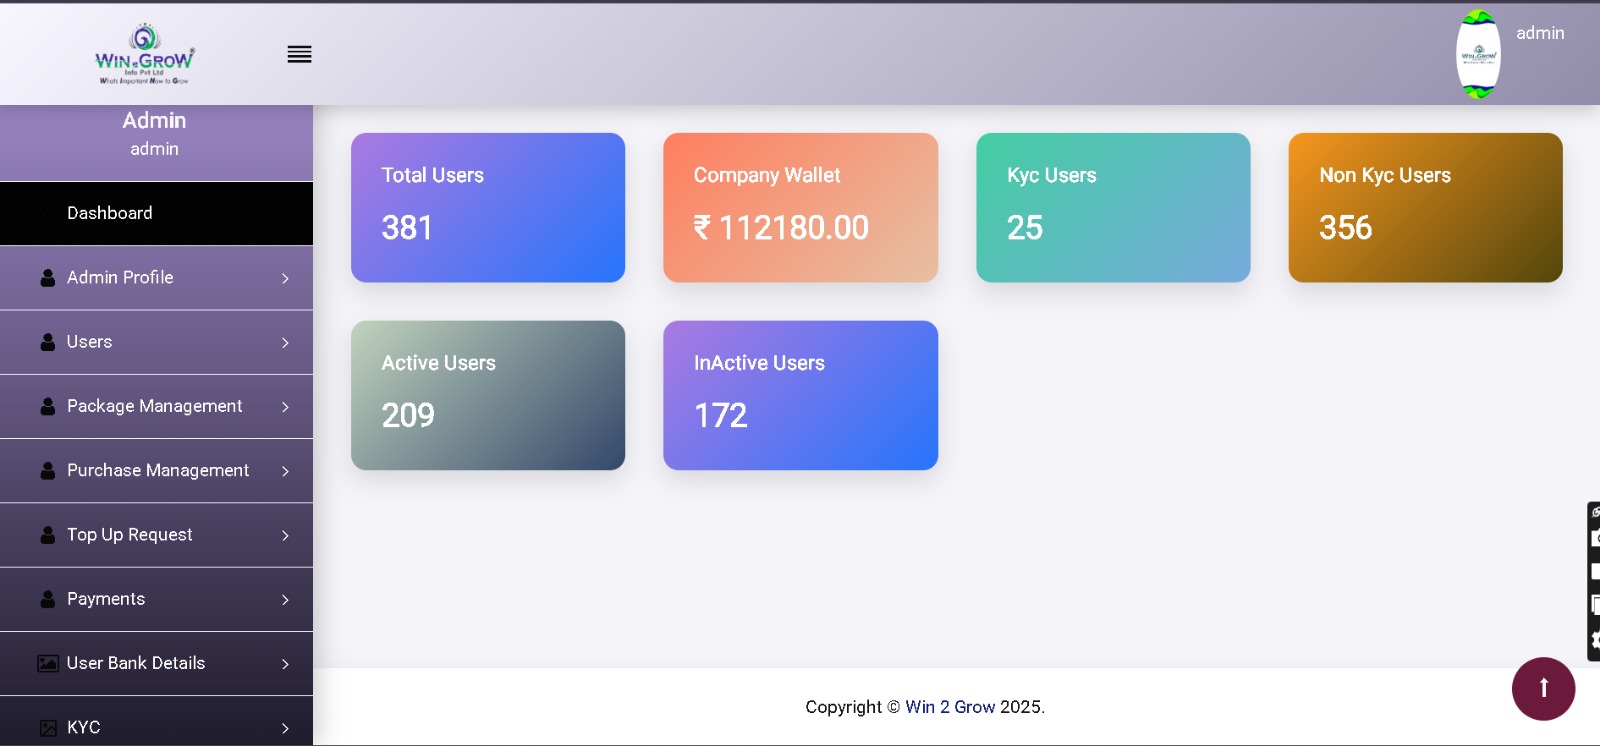Click the Users person icon
The width and height of the screenshot is (1600, 746).
click(48, 342)
